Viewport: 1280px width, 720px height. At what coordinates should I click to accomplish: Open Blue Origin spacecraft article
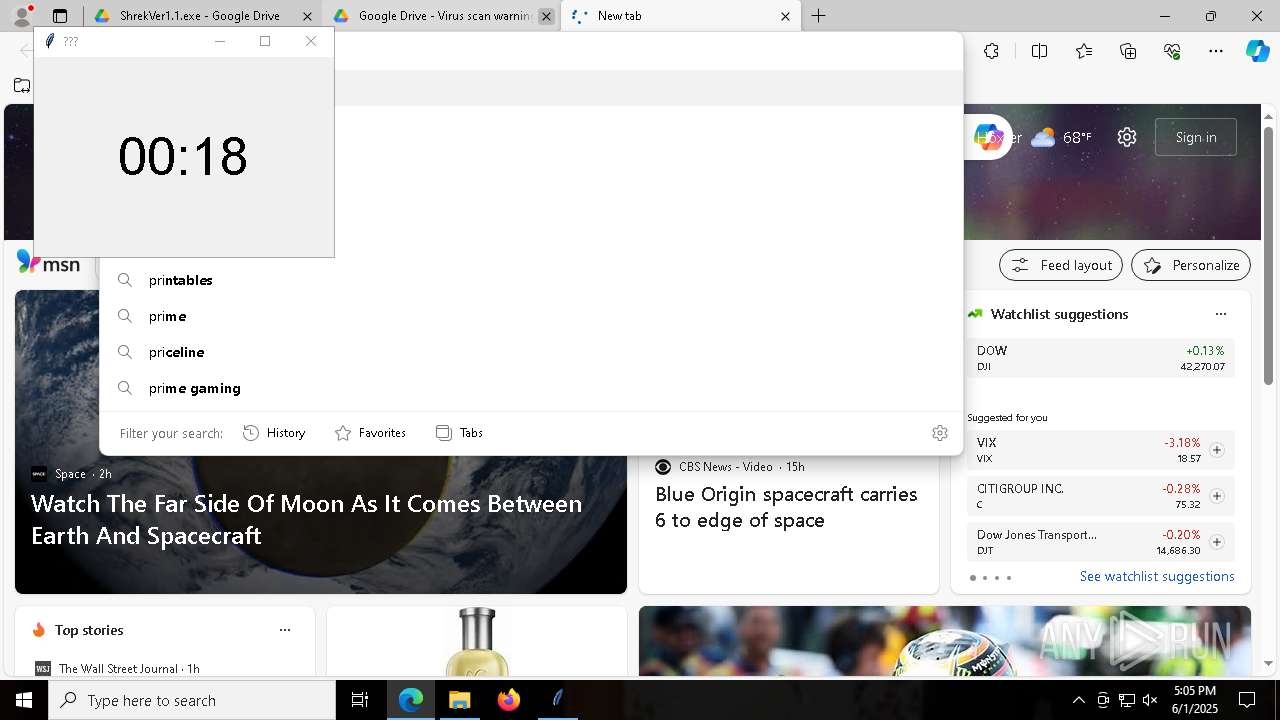click(786, 507)
